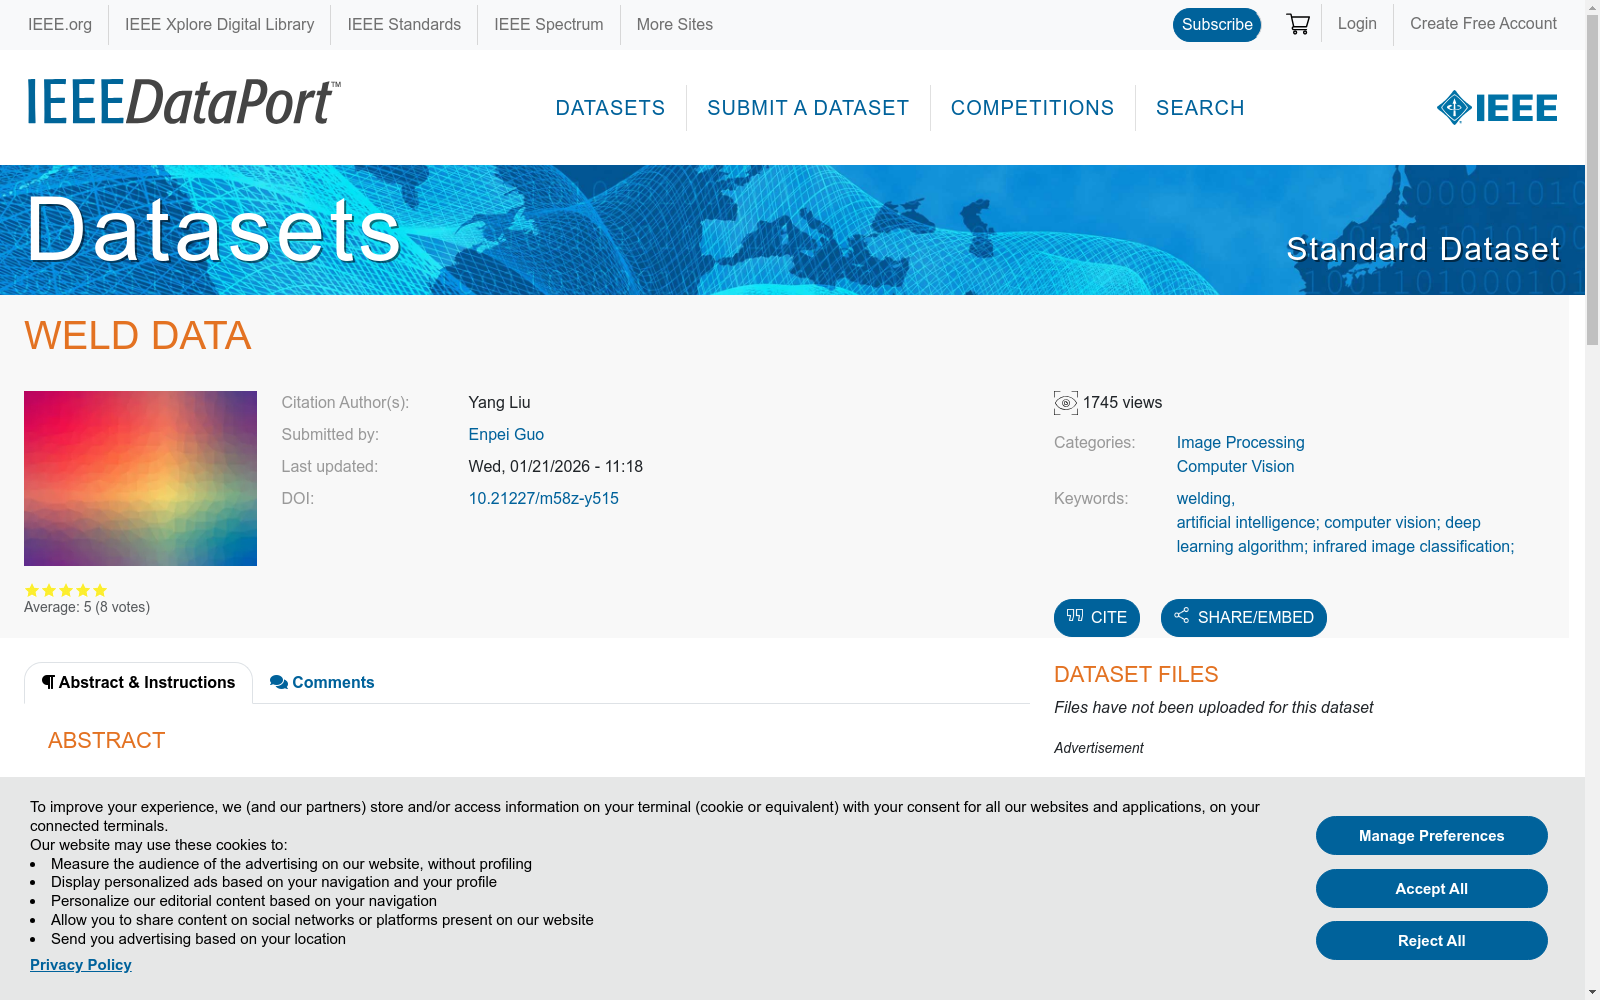
Task: Click scrollbar down arrow
Action: pyautogui.click(x=1592, y=992)
